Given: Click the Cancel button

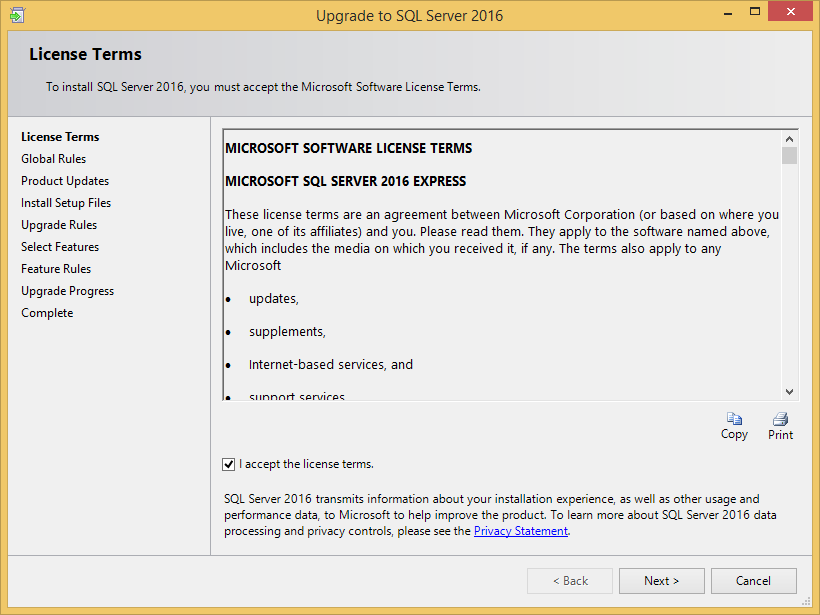Looking at the screenshot, I should (x=754, y=581).
